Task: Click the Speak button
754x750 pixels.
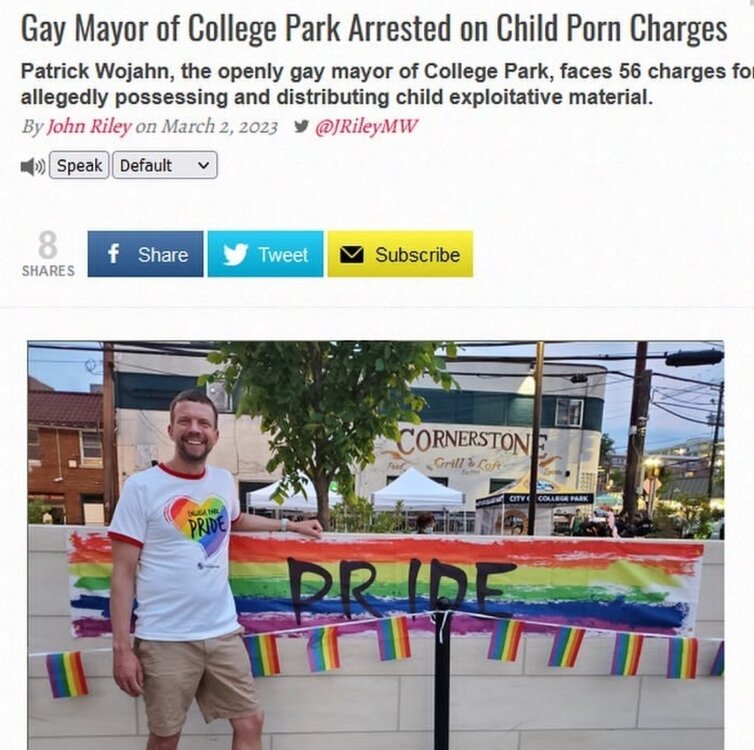Action: pyautogui.click(x=79, y=165)
